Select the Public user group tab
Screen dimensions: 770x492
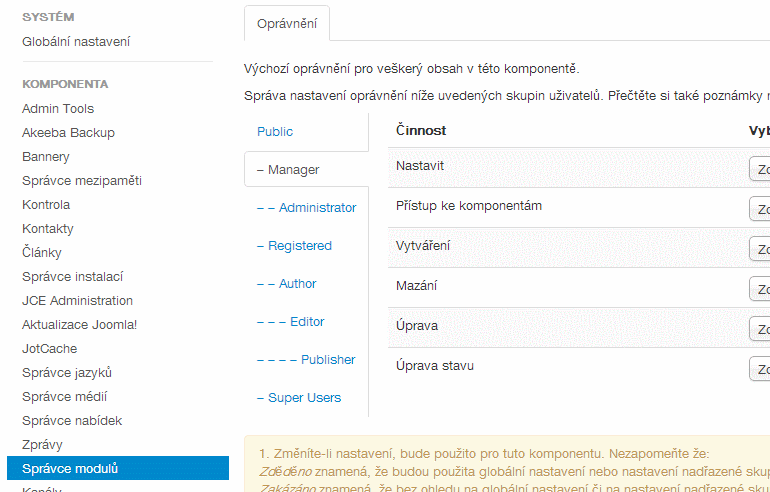pyautogui.click(x=275, y=132)
